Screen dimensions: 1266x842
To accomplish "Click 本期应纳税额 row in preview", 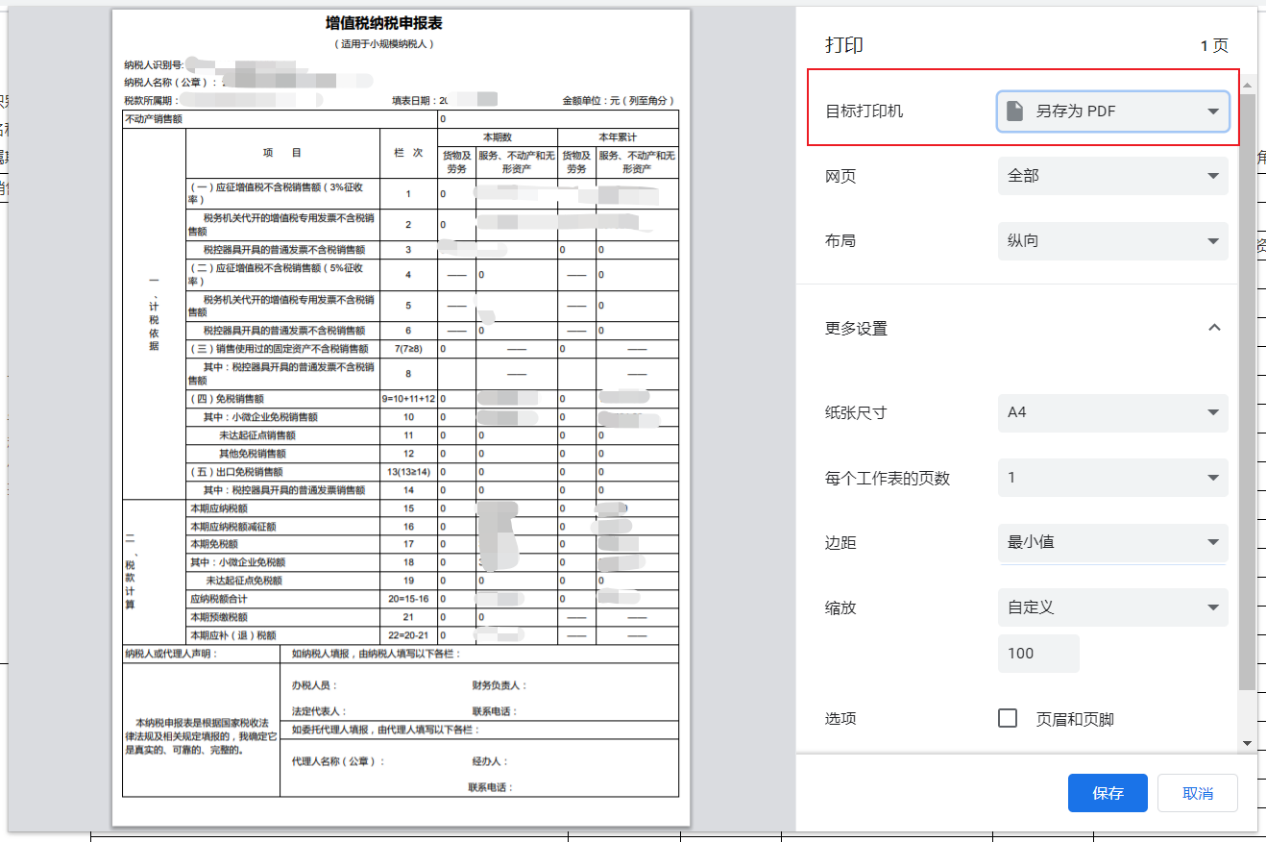I will tap(432, 508).
